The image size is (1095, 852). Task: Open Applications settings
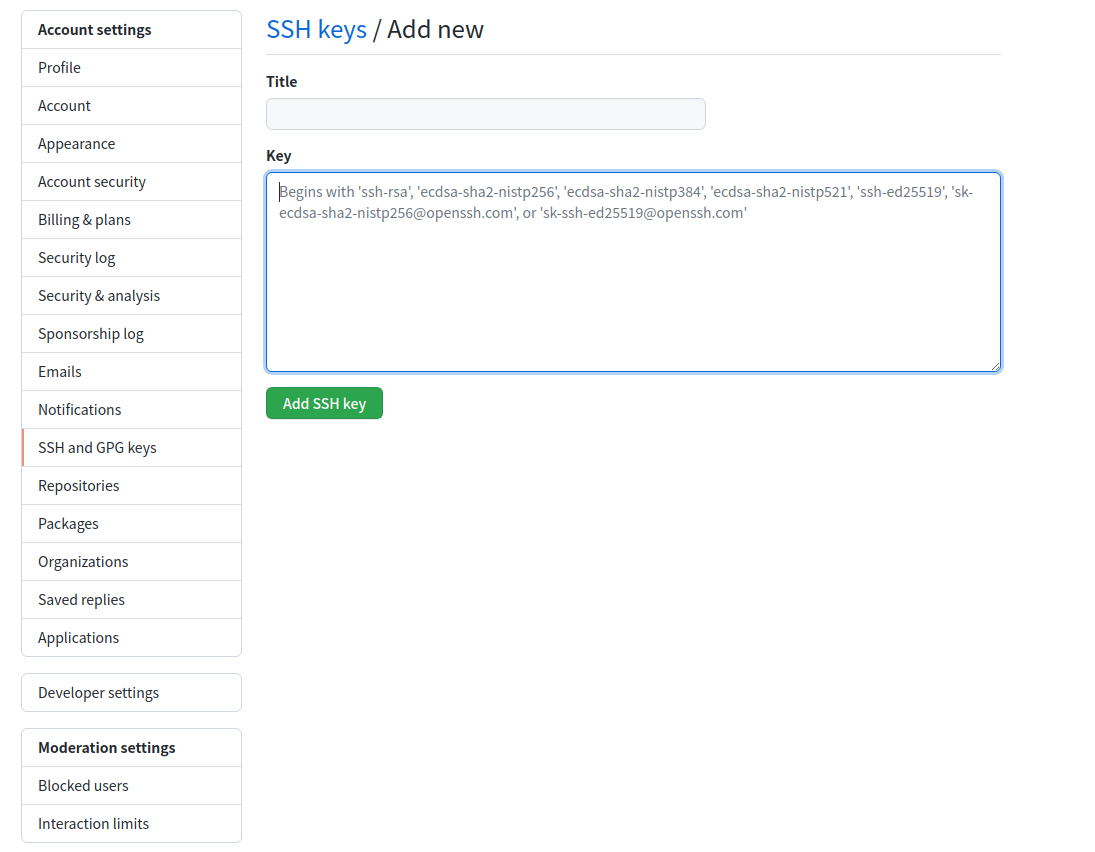[x=131, y=638]
